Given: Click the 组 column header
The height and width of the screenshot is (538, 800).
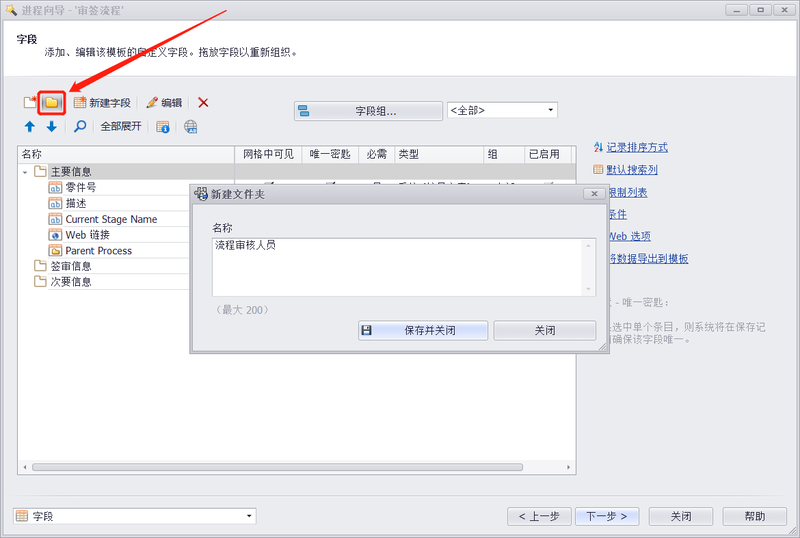Looking at the screenshot, I should [x=504, y=154].
